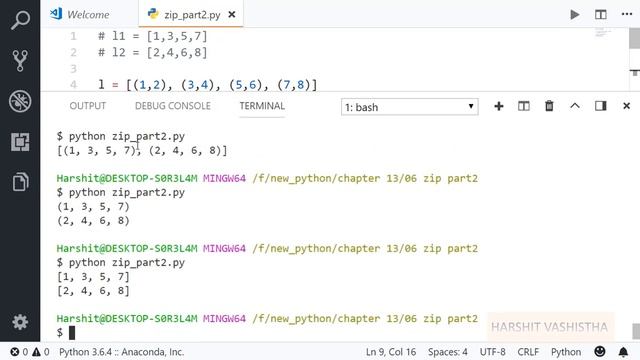Change indentation 'Spaces: 4'
Screen dimensions: 640x360
(448, 352)
